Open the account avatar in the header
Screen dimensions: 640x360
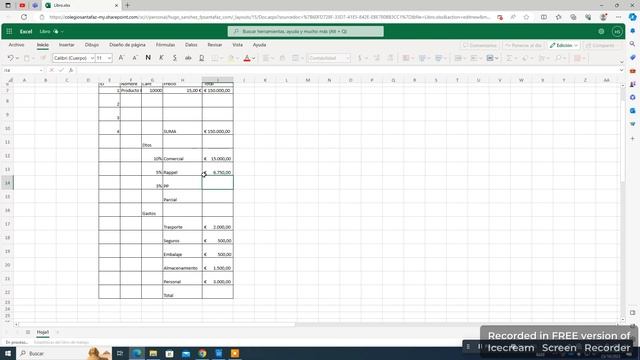tap(617, 31)
